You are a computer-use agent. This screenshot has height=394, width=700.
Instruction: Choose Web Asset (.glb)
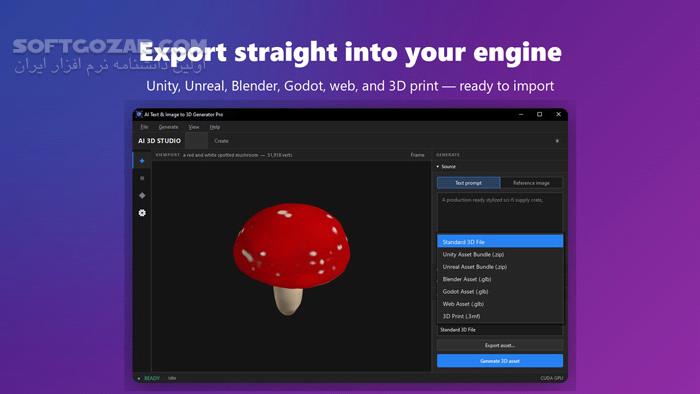[x=500, y=304]
